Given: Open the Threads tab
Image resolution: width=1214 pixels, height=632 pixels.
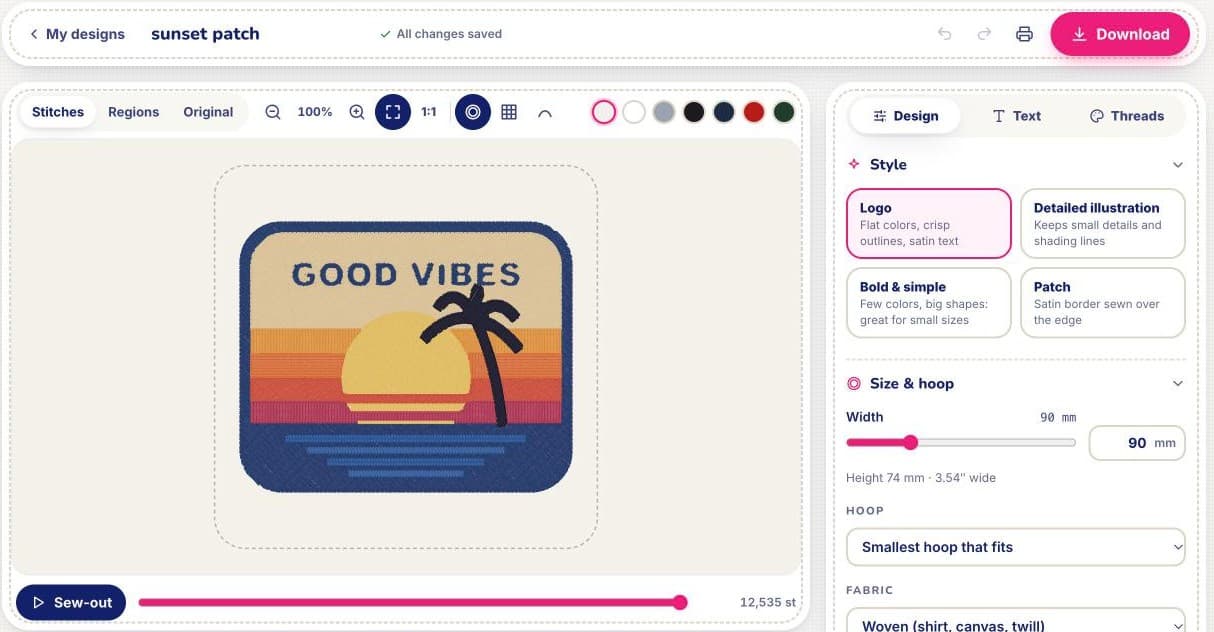Looking at the screenshot, I should [x=1127, y=116].
